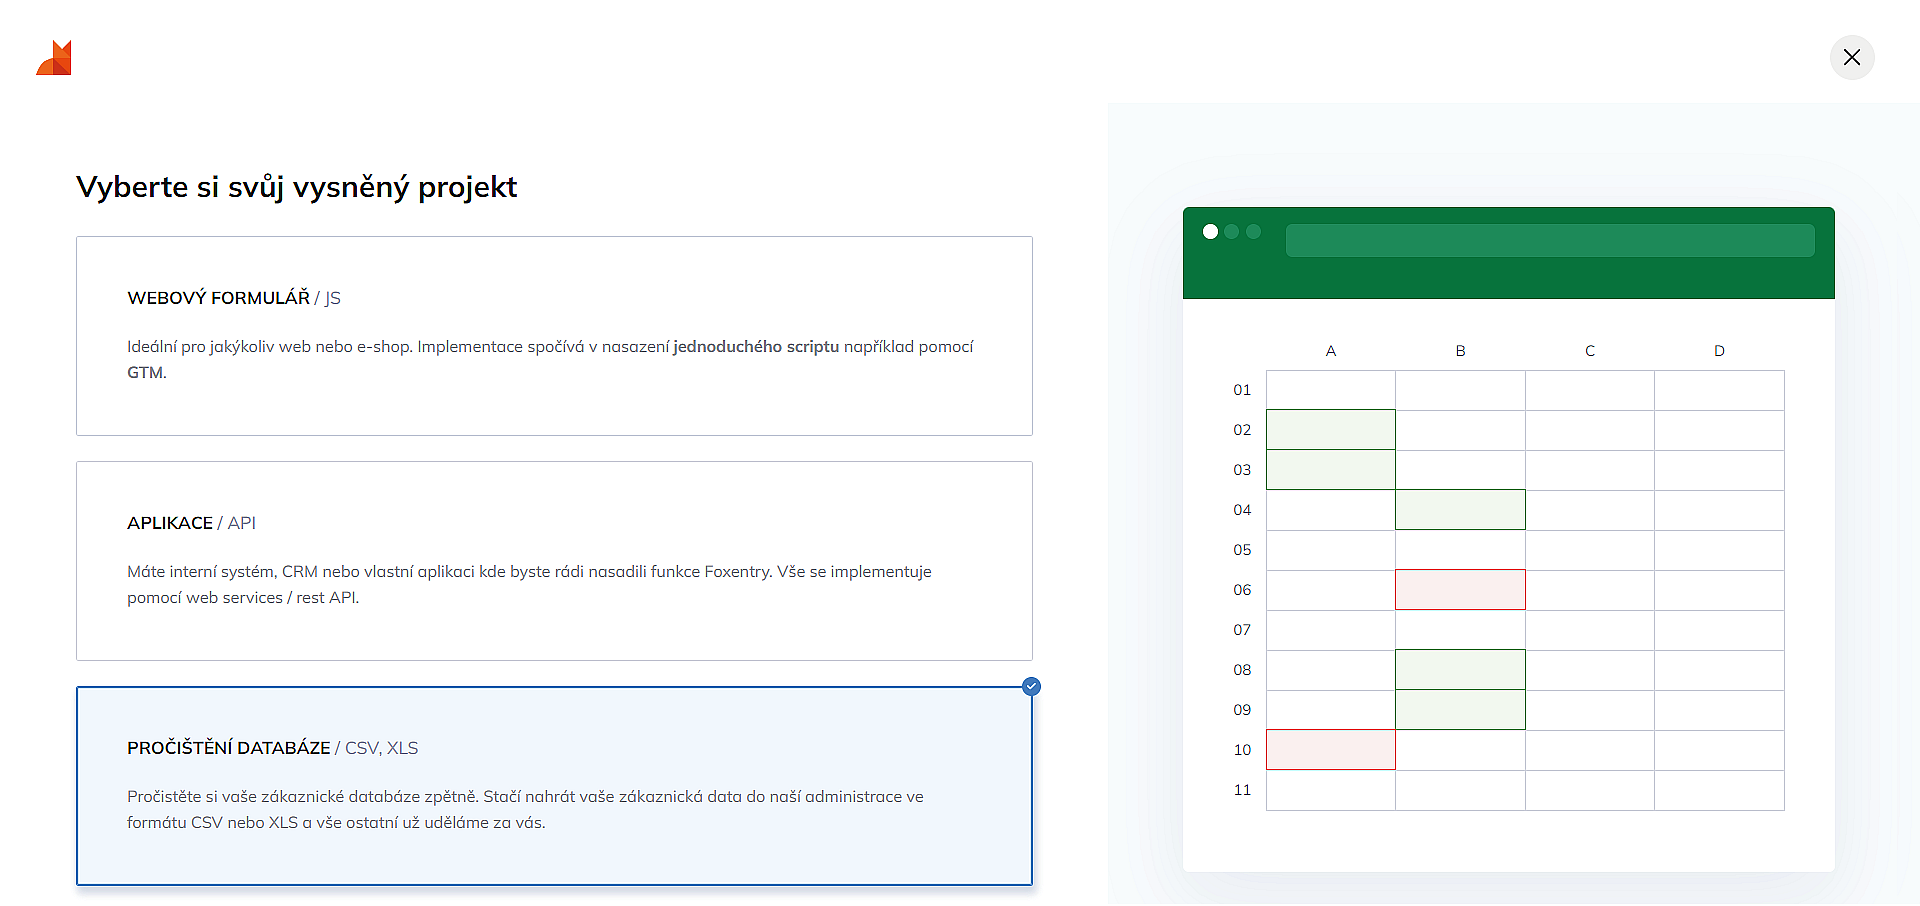1920x906 pixels.
Task: Select the green cell in row 04
Action: coord(1460,510)
